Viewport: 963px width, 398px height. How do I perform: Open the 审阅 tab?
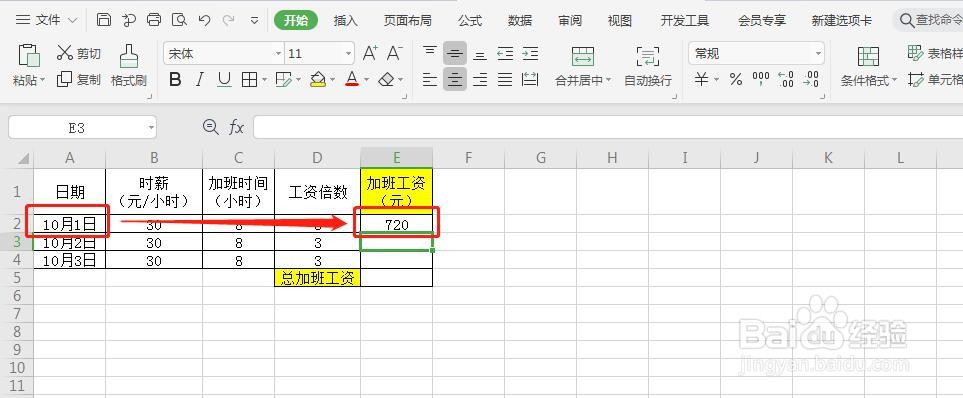(x=570, y=20)
